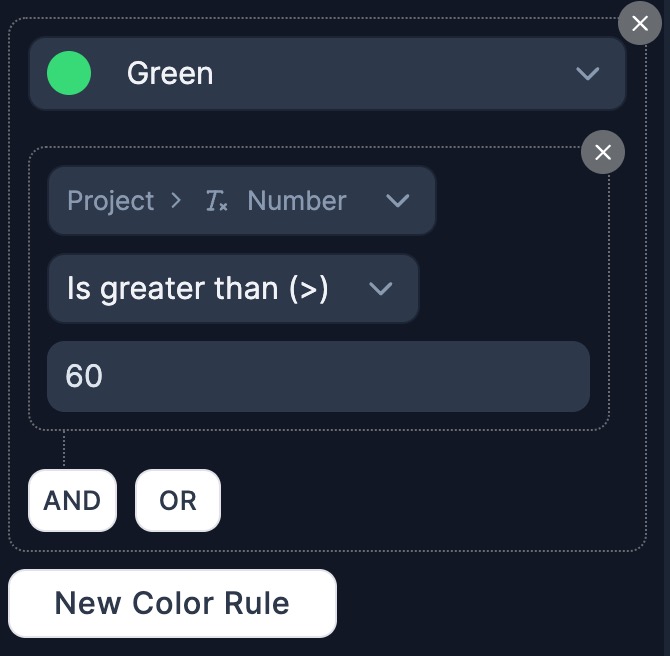Focus the value field containing 60

tap(318, 376)
